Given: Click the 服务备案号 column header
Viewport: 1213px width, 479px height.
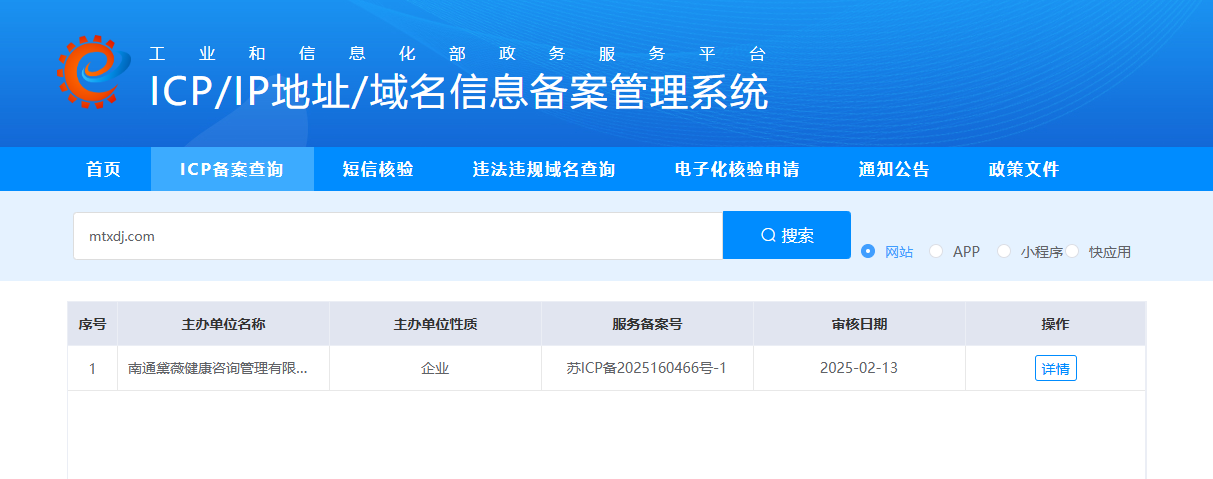Looking at the screenshot, I should 648,324.
